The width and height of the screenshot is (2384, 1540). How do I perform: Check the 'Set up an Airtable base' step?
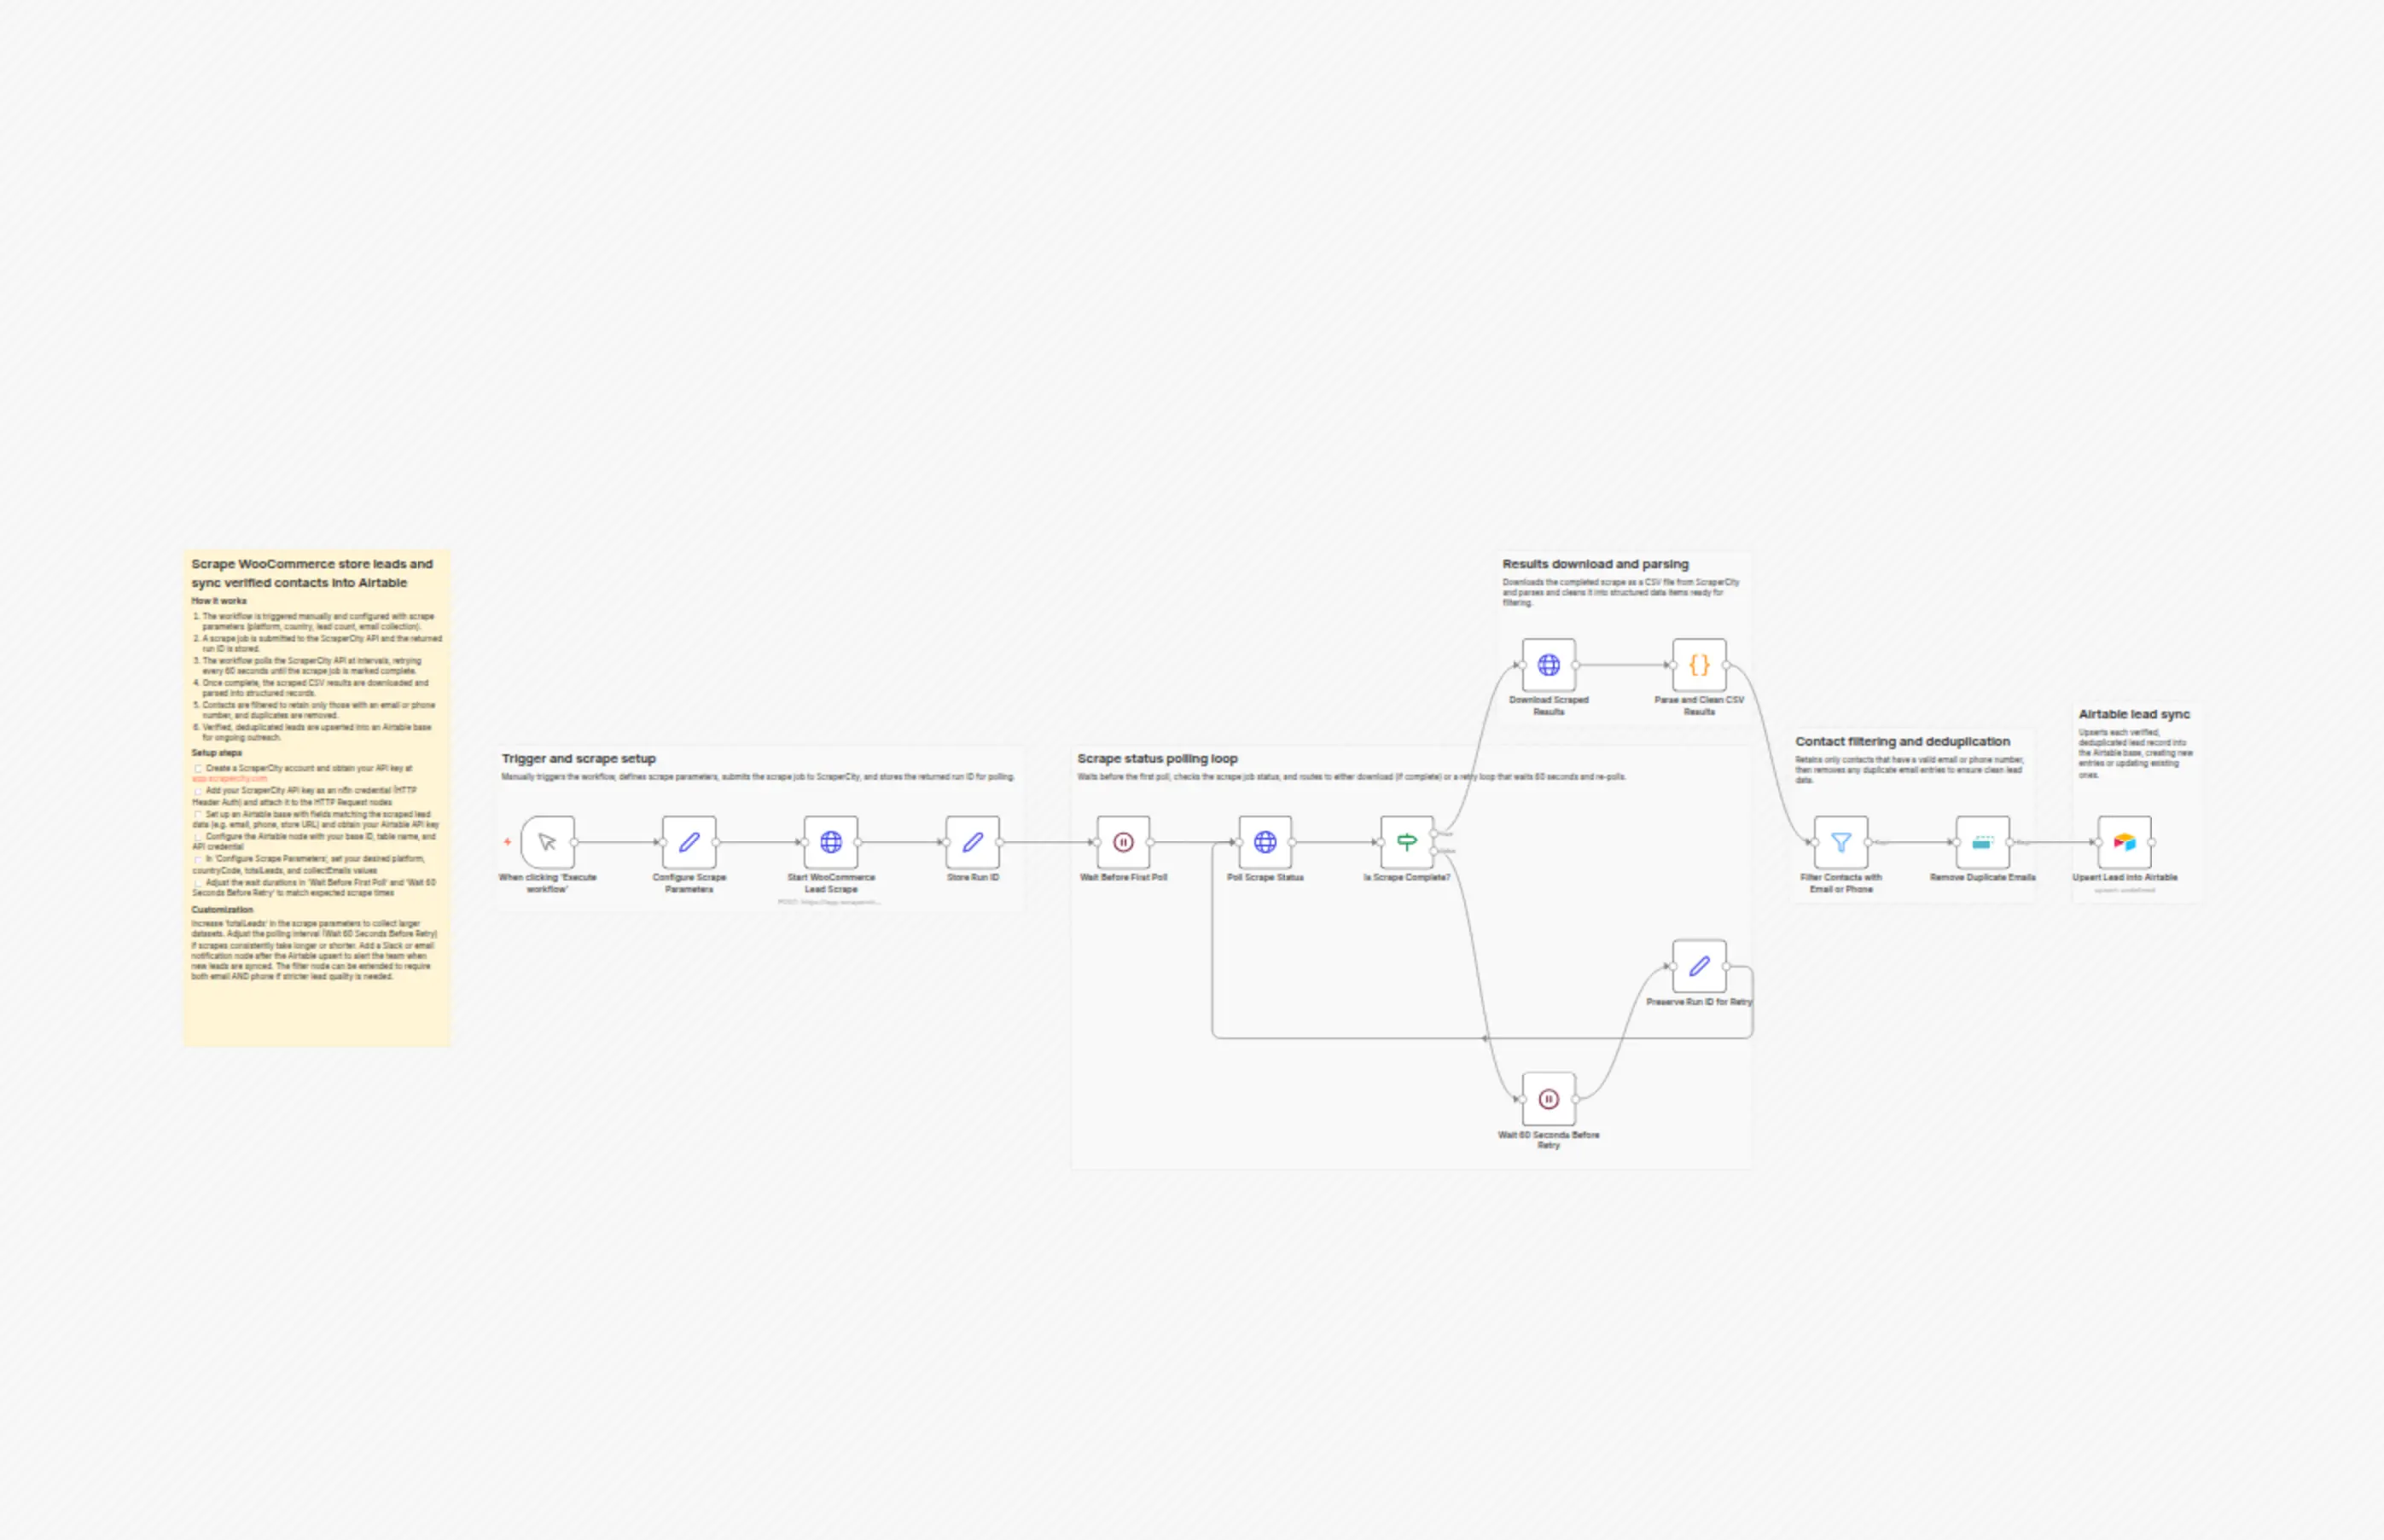coord(198,815)
